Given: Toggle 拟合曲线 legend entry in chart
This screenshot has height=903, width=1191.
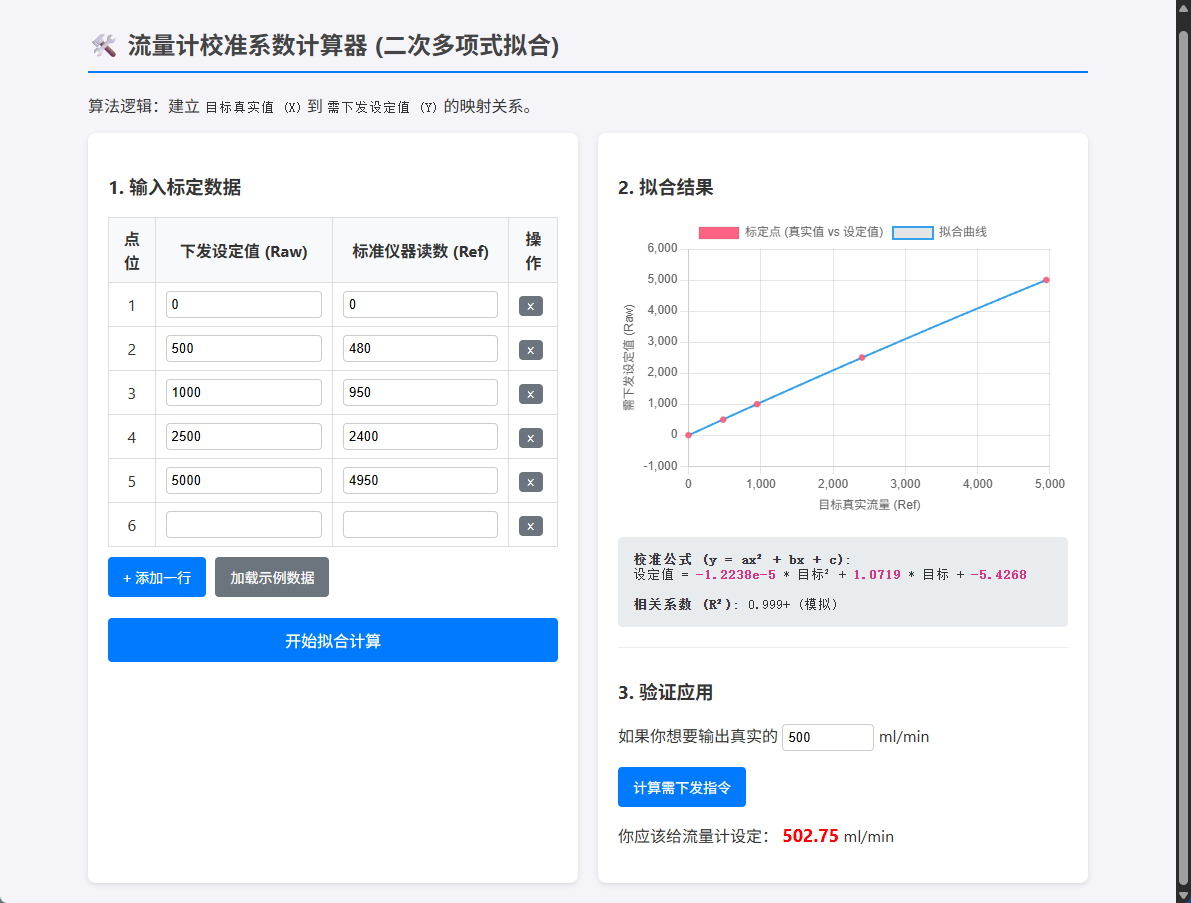Looking at the screenshot, I should pyautogui.click(x=939, y=232).
